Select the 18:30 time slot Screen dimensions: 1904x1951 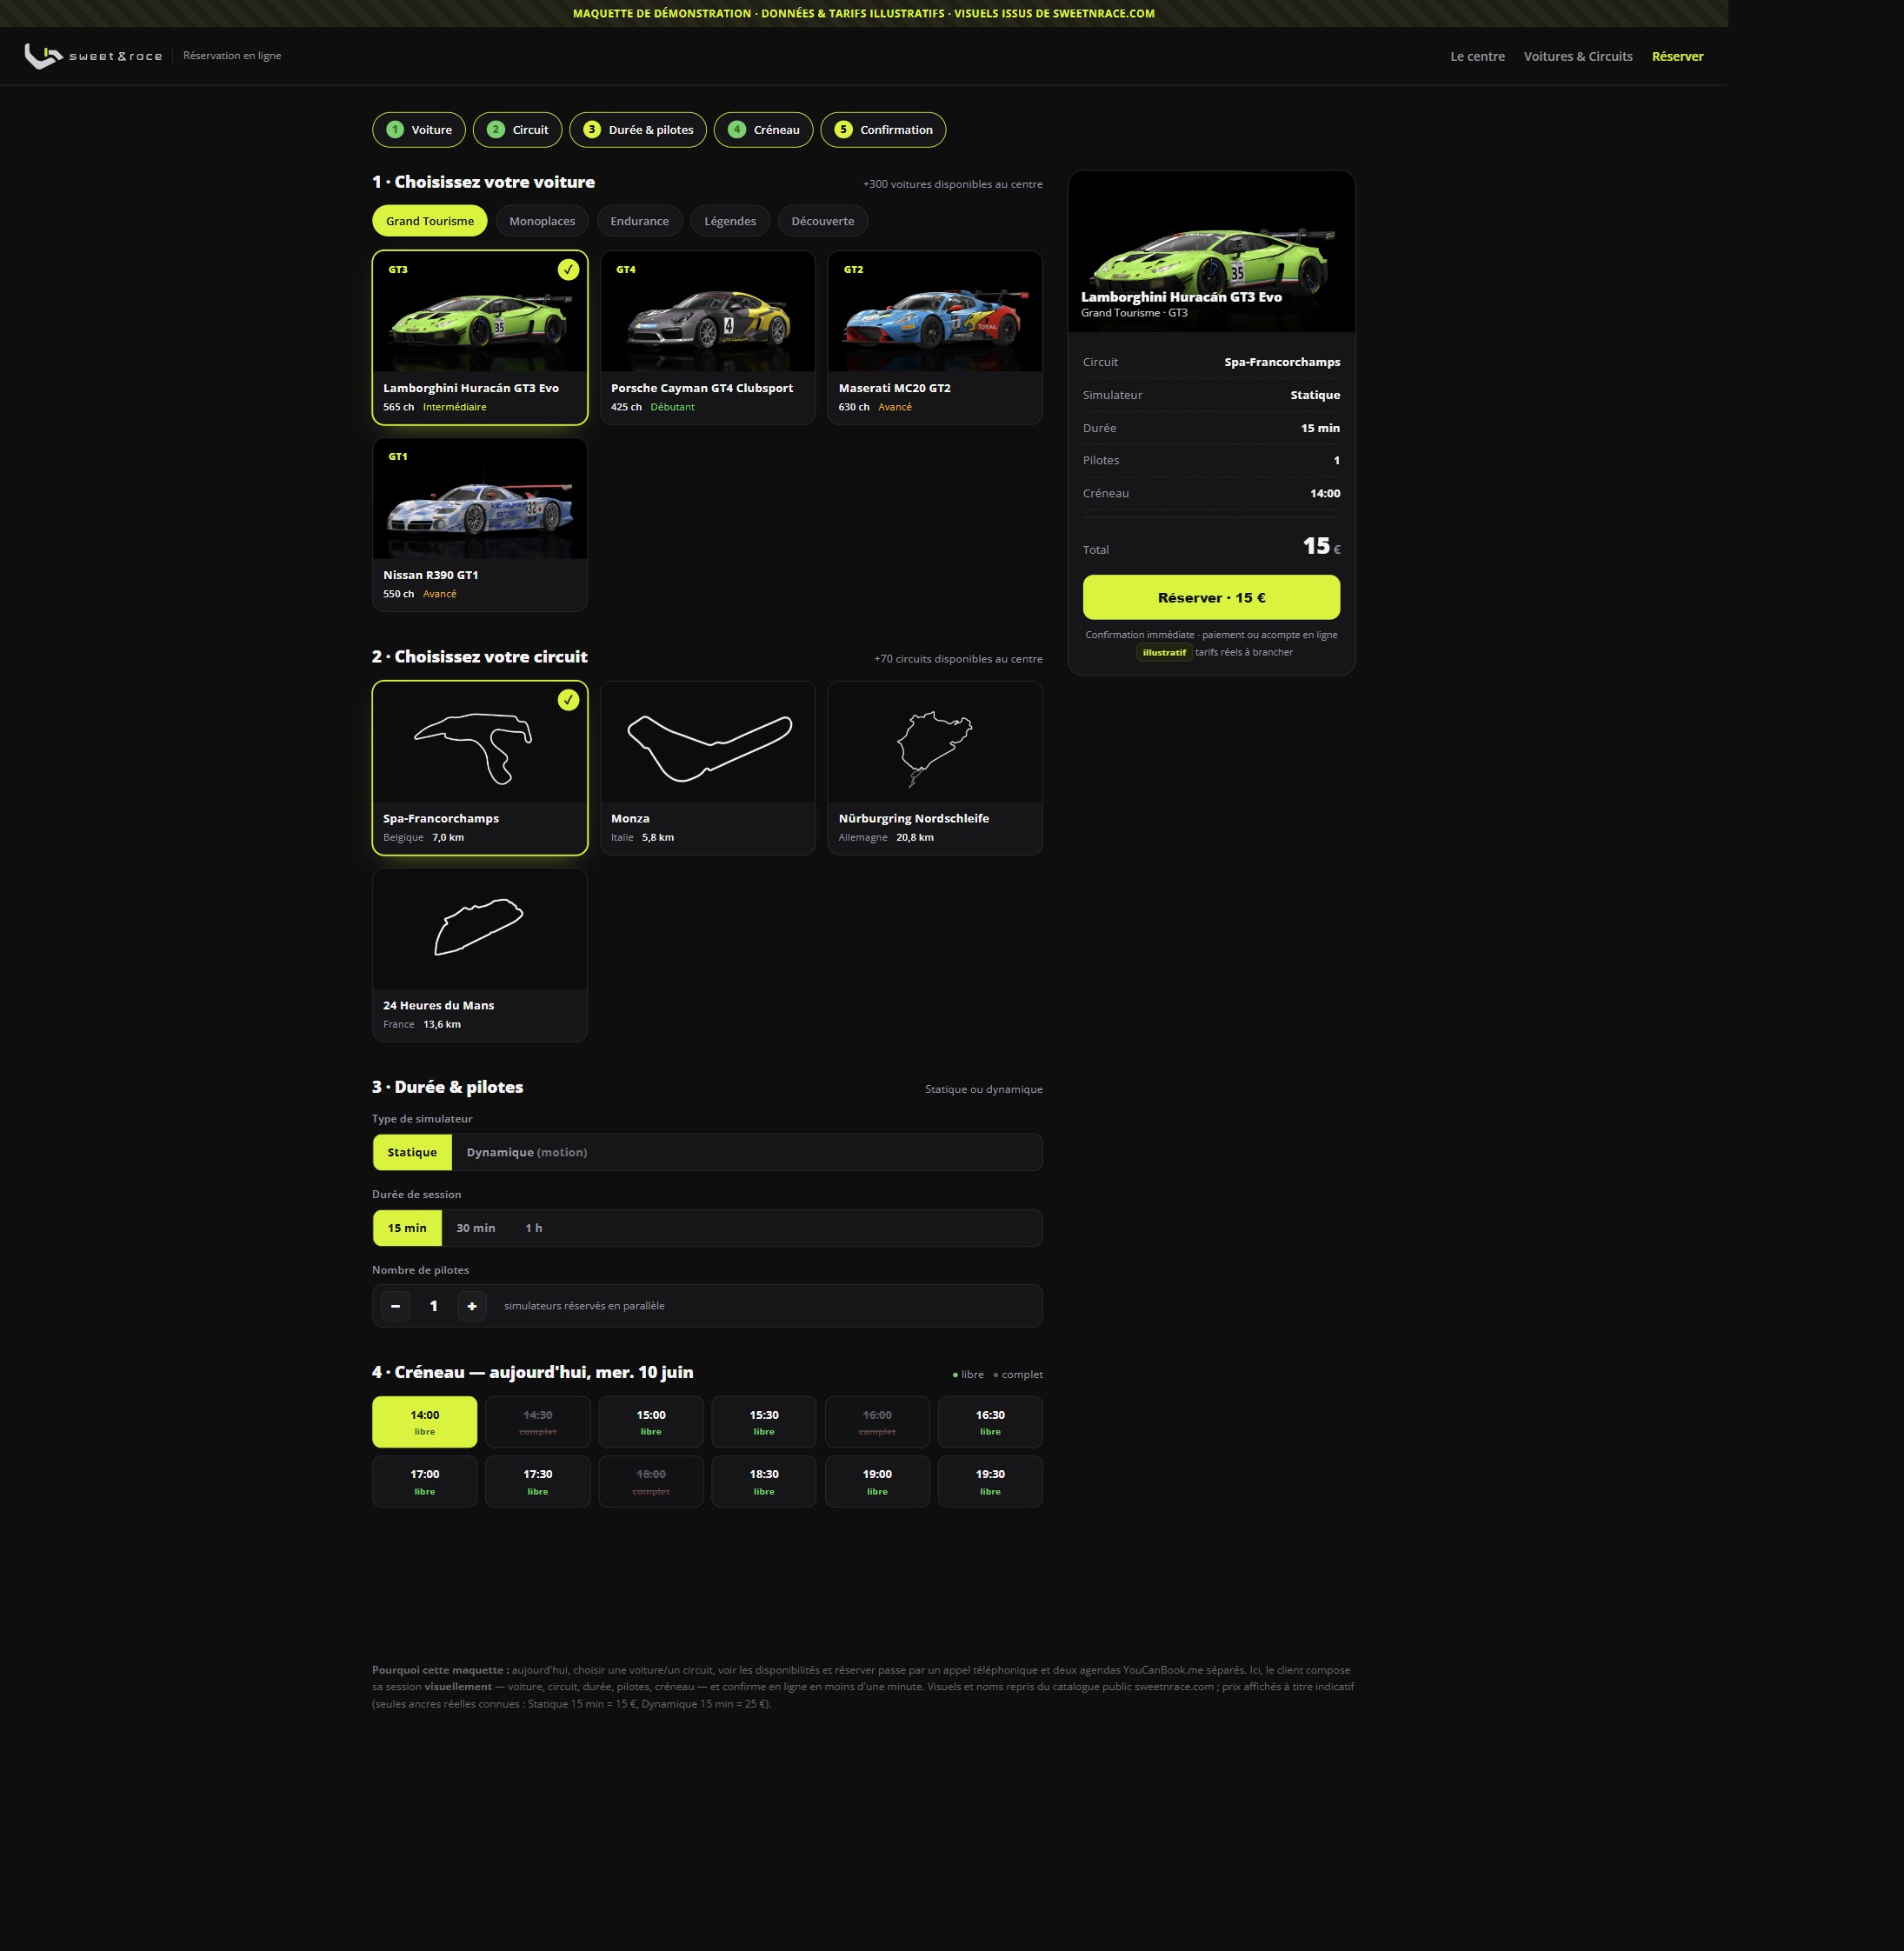[764, 1481]
